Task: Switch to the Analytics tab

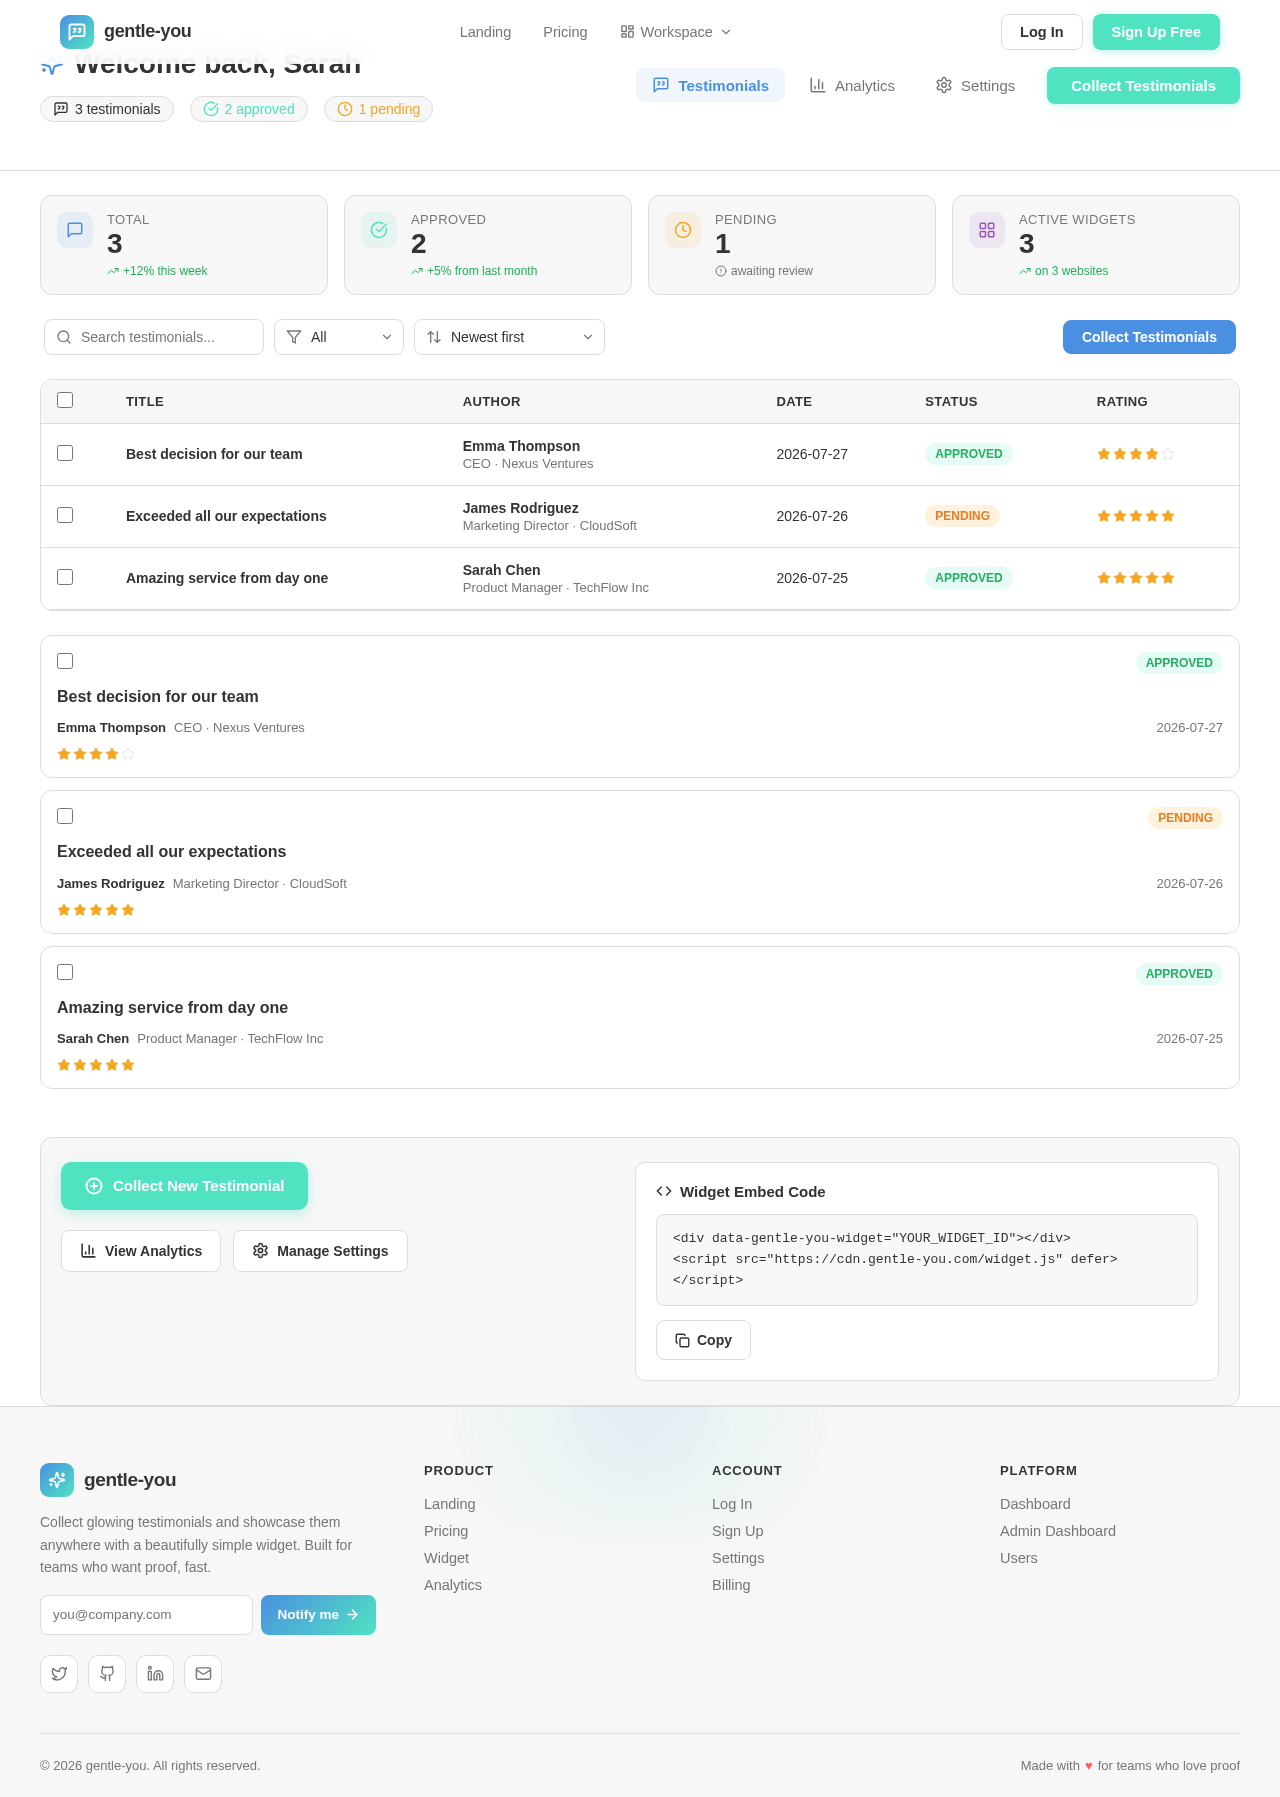Action: [x=852, y=85]
